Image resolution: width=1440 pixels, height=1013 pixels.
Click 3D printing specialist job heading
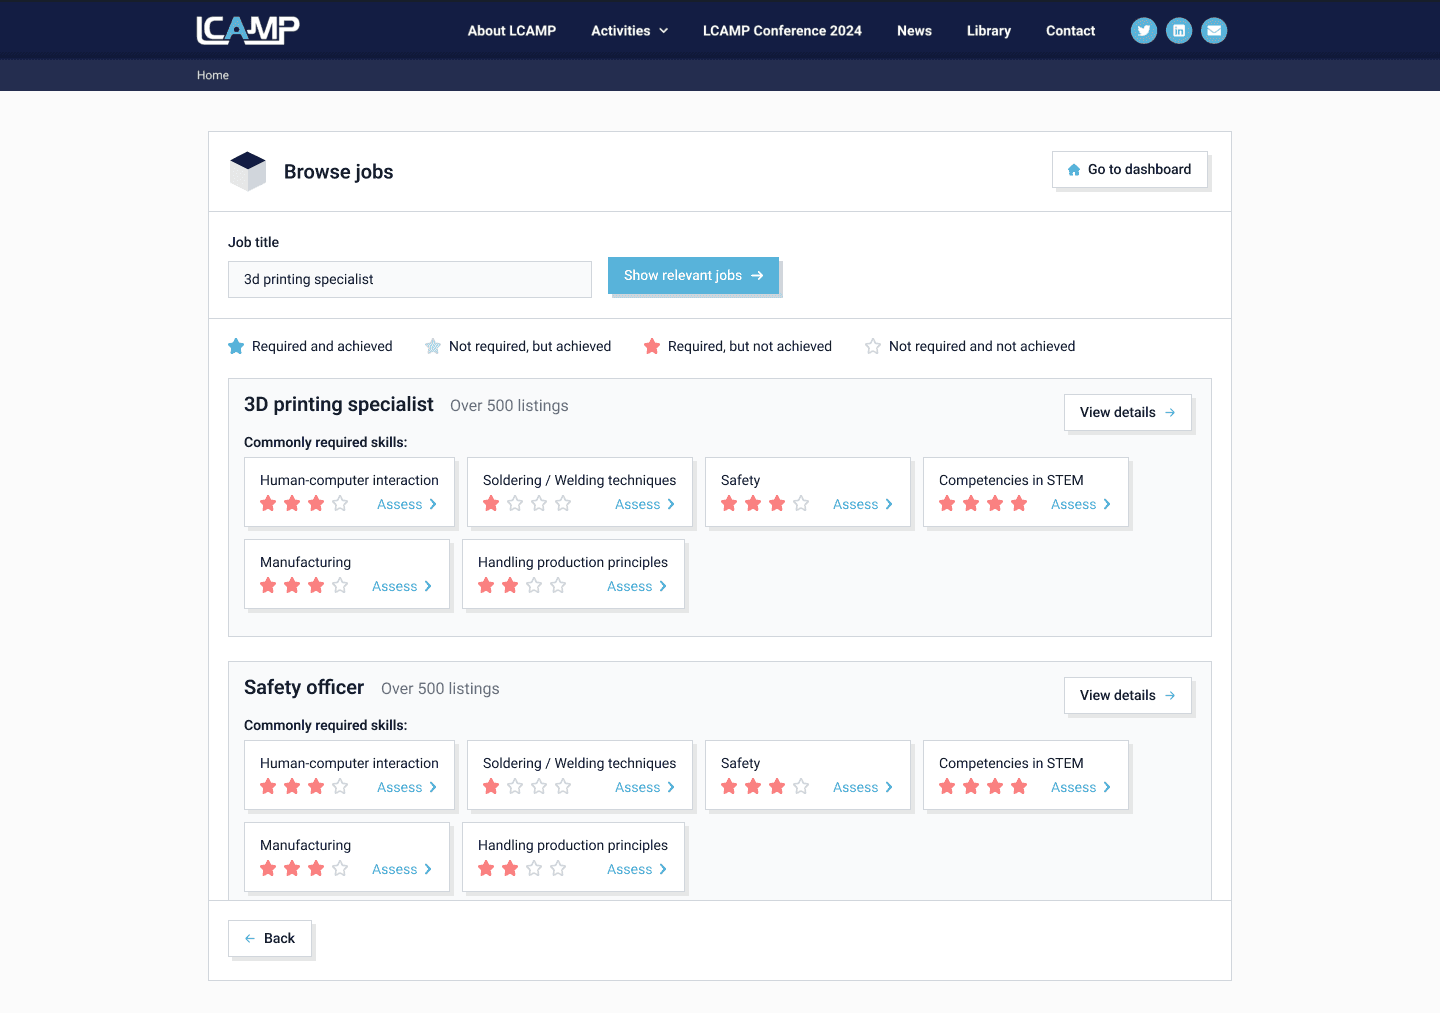(x=339, y=404)
